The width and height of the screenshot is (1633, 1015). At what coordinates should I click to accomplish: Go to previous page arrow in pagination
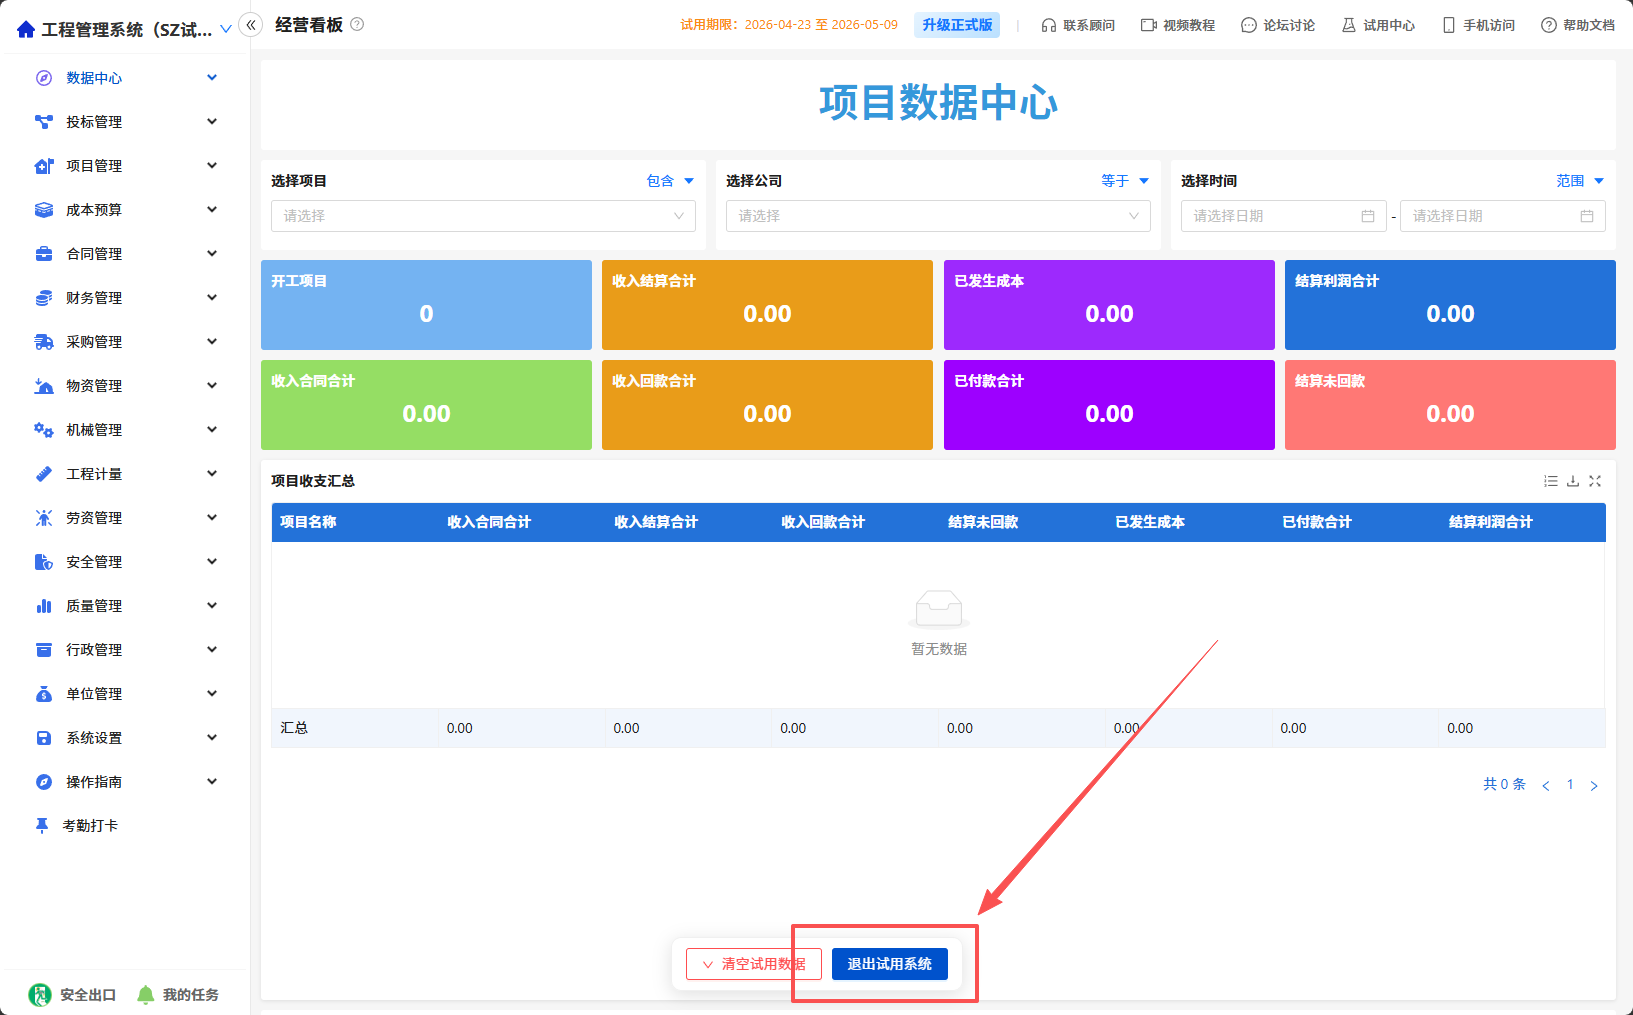pos(1546,785)
